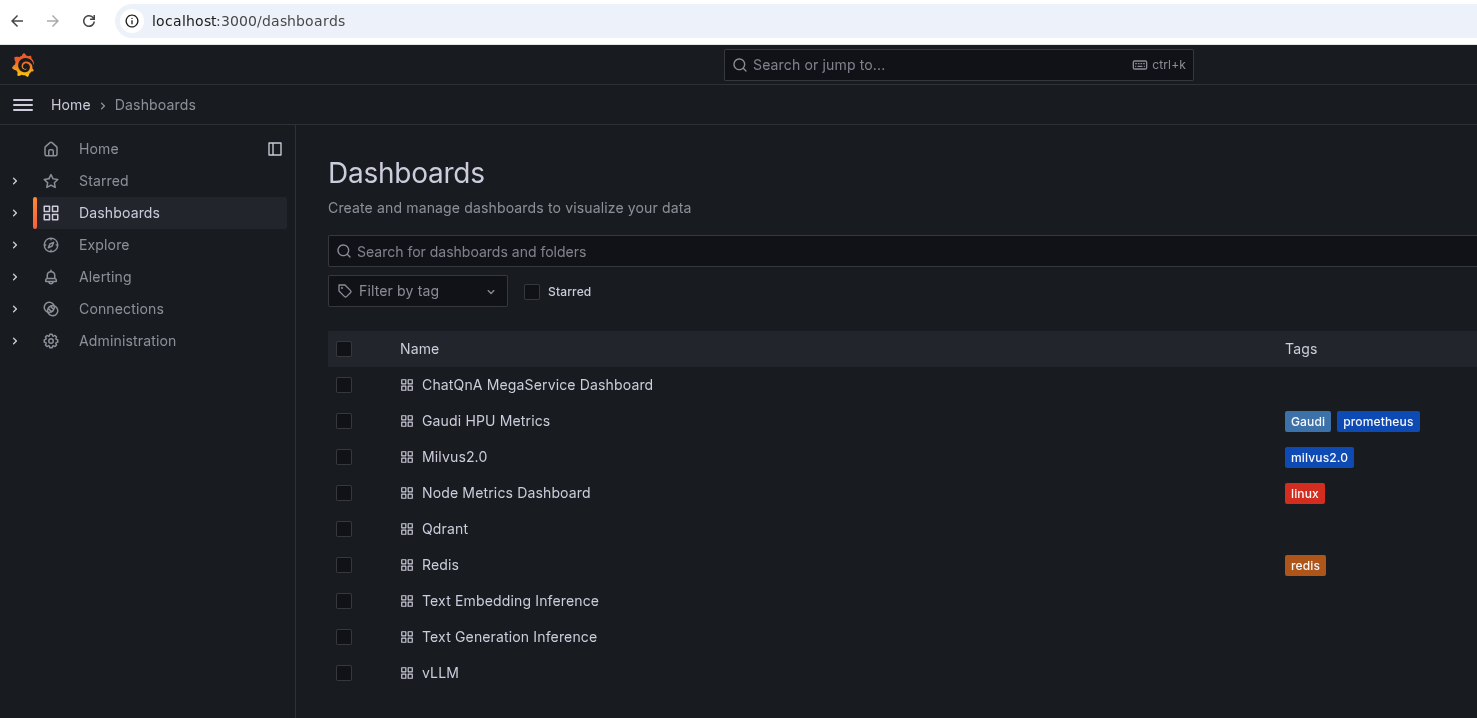This screenshot has width=1477, height=718.
Task: Click the Explore compass icon
Action: pos(51,245)
